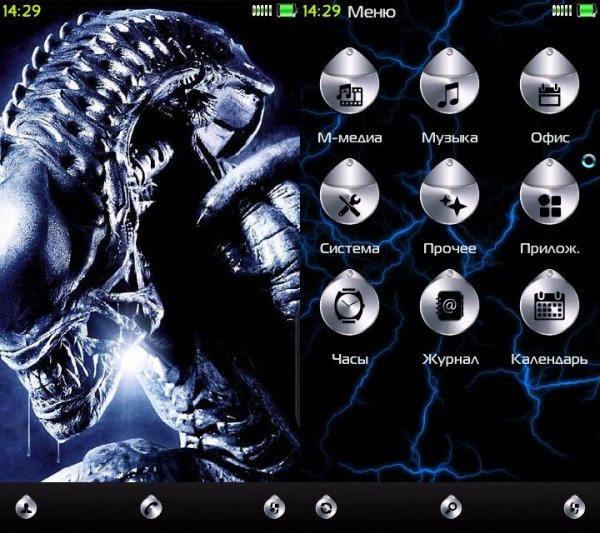
Task: Open the Система tools icon
Action: [x=349, y=192]
